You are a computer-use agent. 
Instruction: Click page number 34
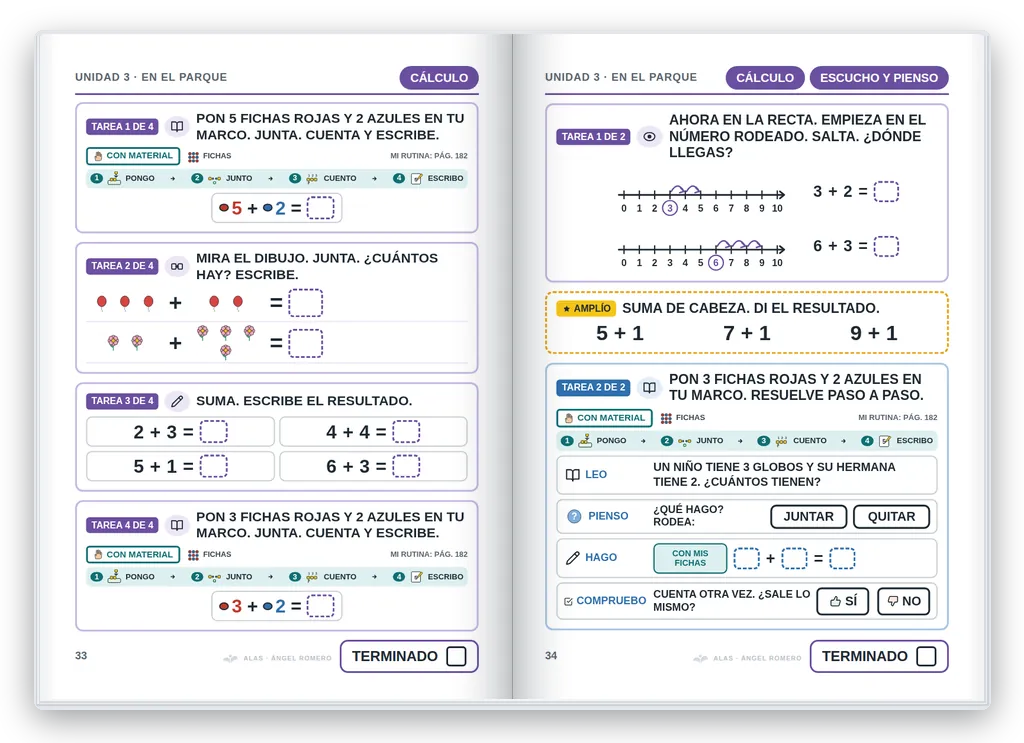pyautogui.click(x=551, y=656)
